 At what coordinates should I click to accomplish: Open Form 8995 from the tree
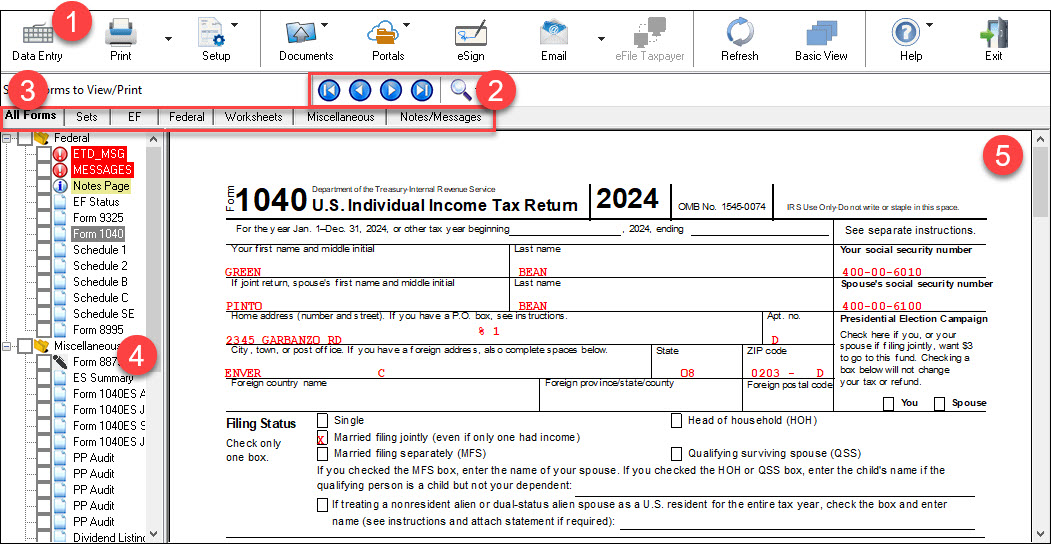tap(98, 330)
